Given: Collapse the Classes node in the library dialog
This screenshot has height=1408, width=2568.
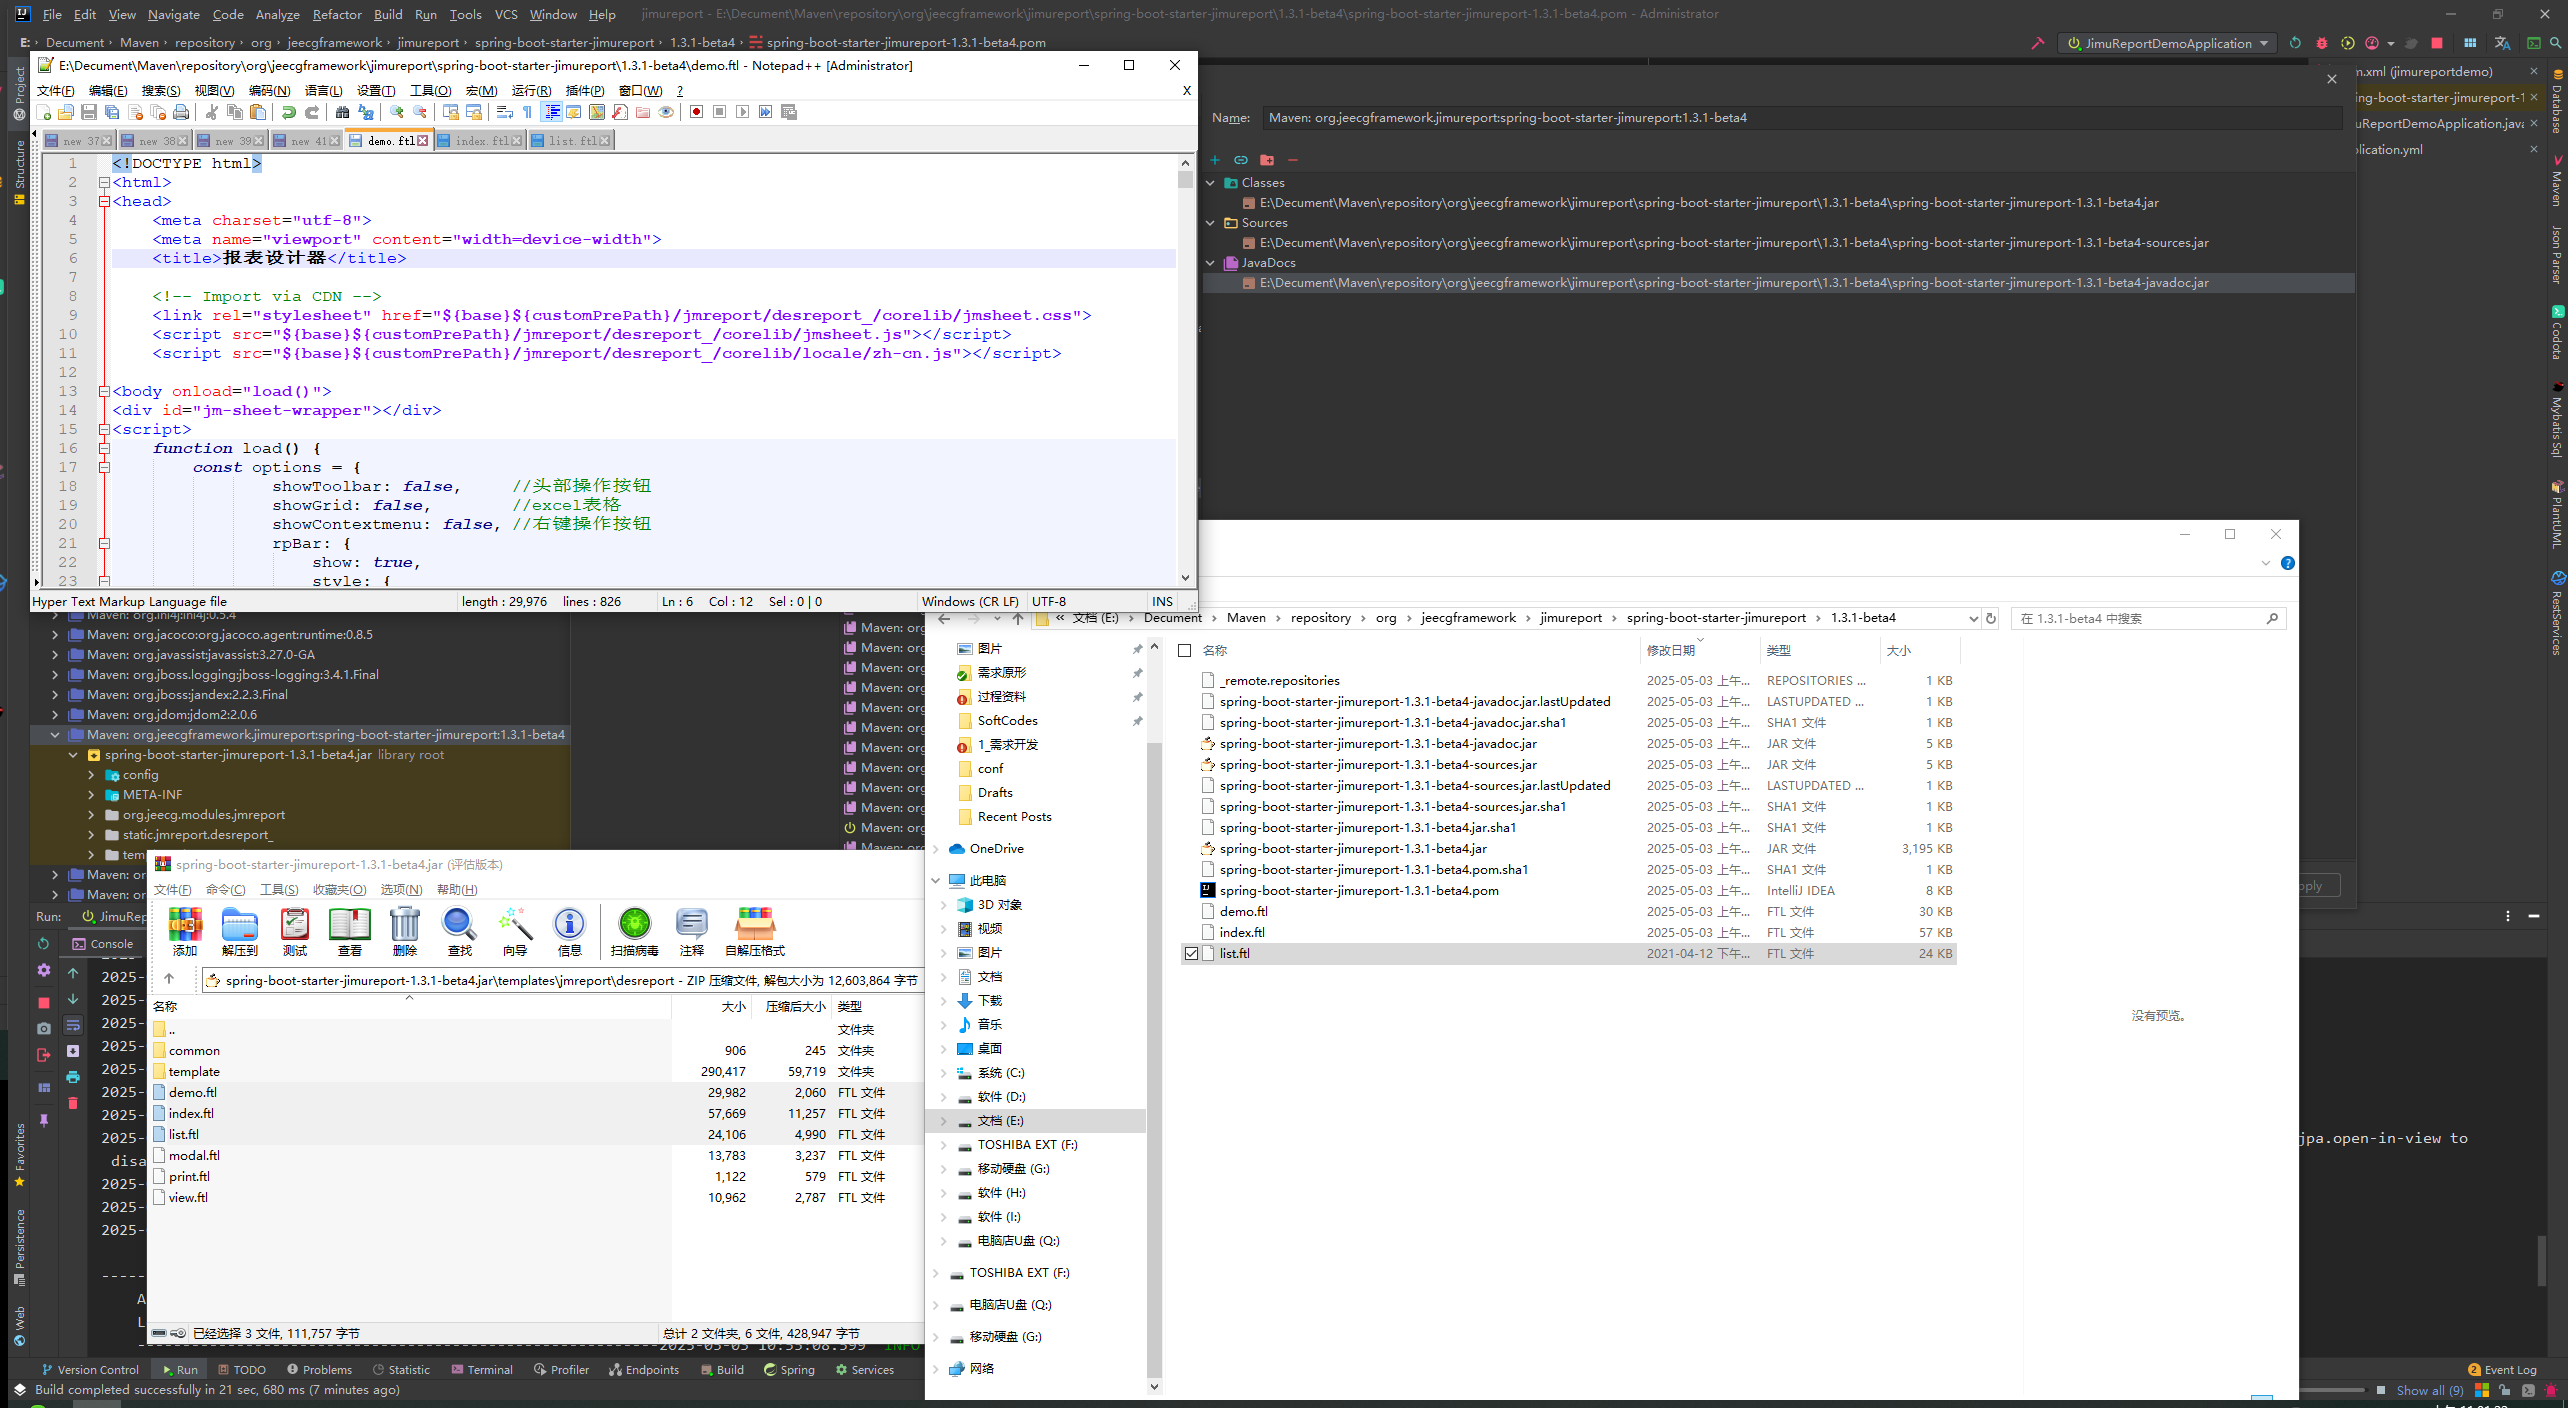Looking at the screenshot, I should [1211, 183].
